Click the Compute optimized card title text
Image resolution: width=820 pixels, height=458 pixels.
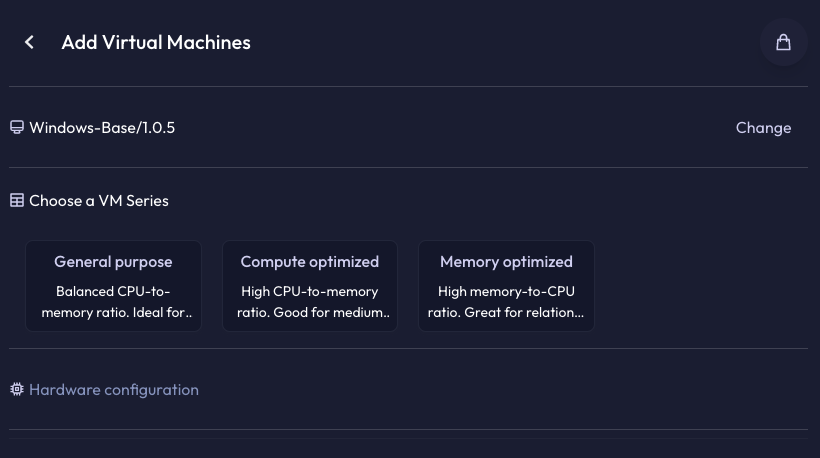[310, 261]
